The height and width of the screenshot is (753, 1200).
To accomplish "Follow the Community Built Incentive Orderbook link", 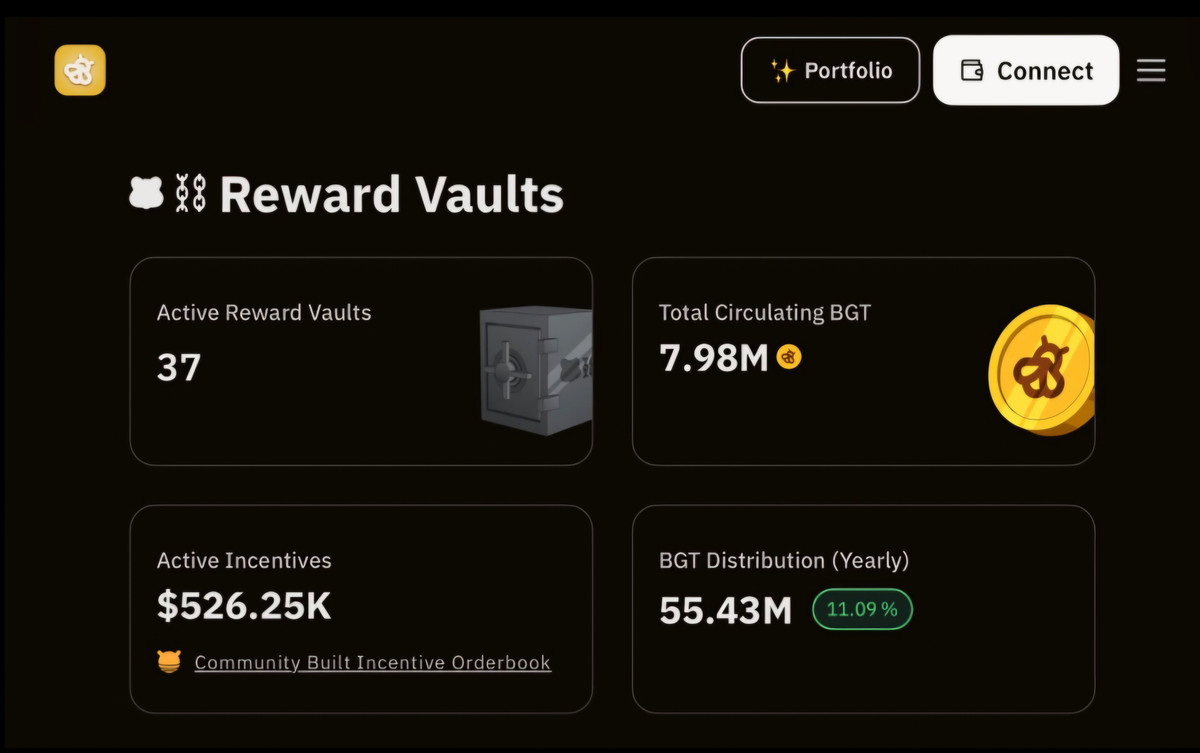I will click(372, 662).
